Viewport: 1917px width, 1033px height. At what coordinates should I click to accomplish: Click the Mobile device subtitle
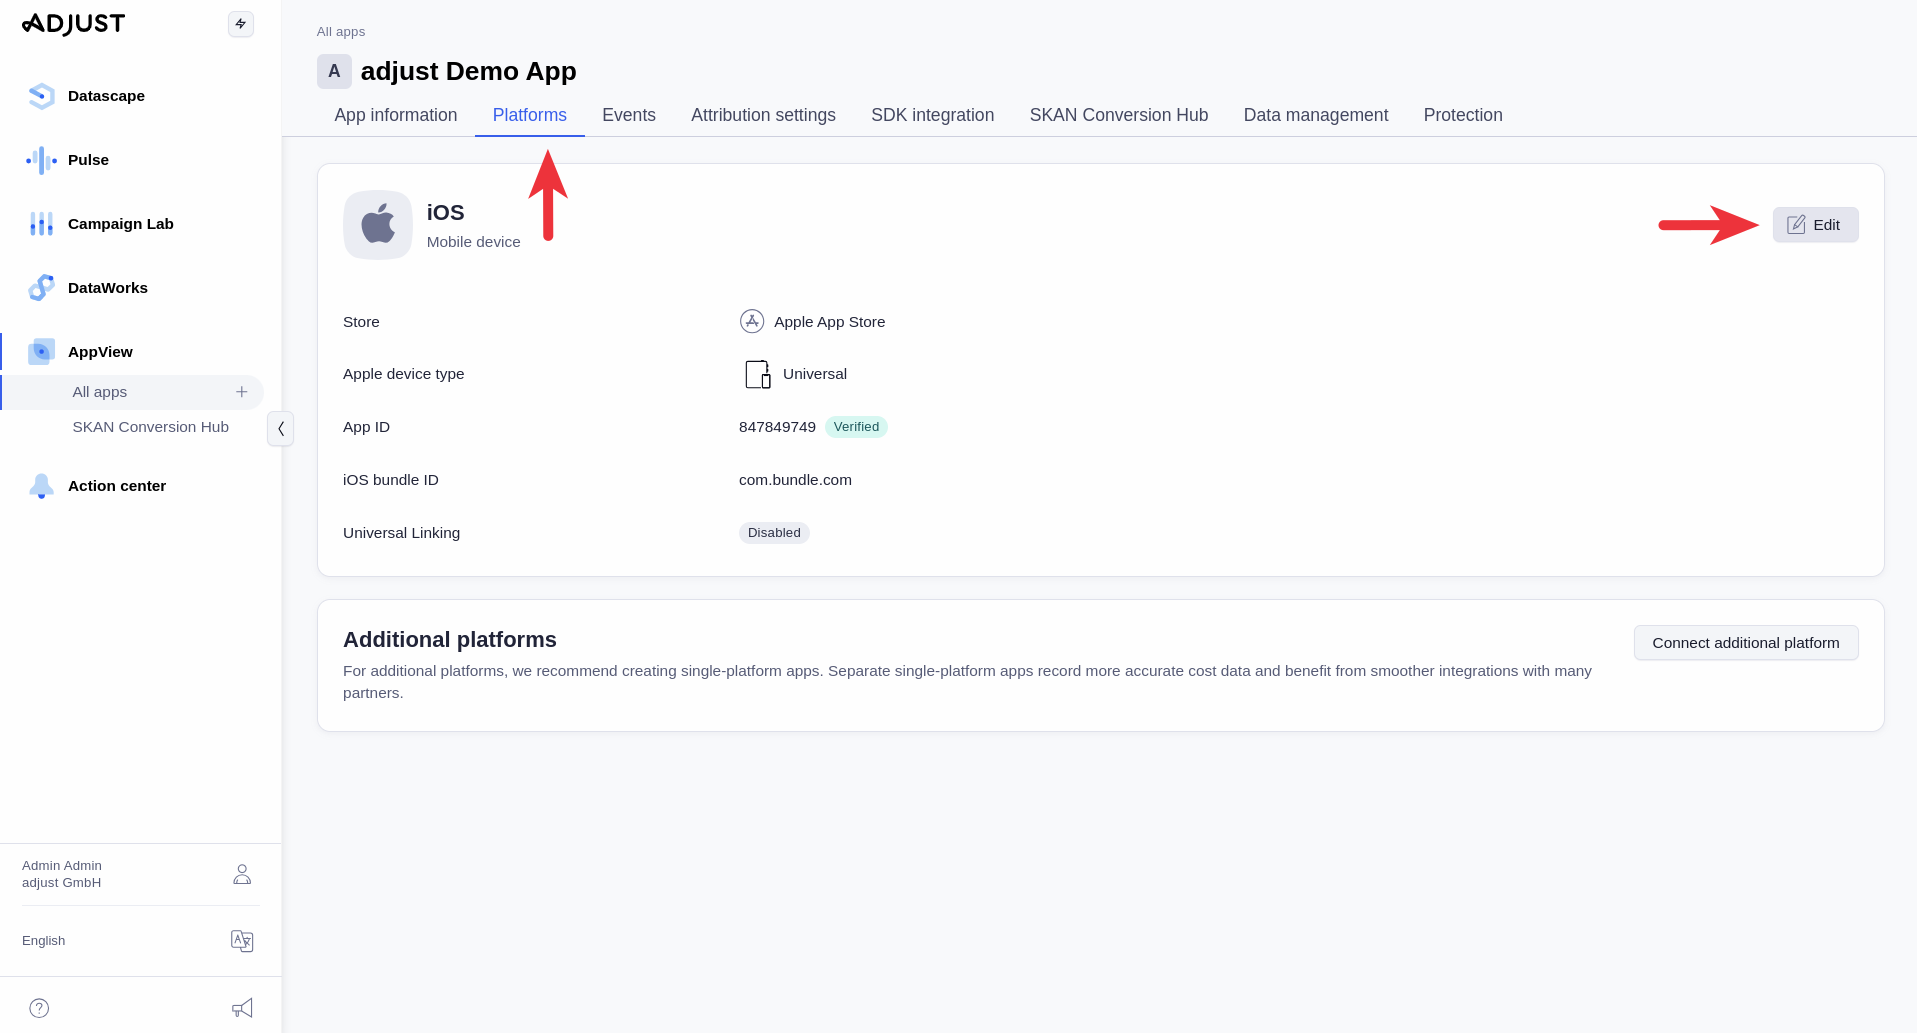474,242
